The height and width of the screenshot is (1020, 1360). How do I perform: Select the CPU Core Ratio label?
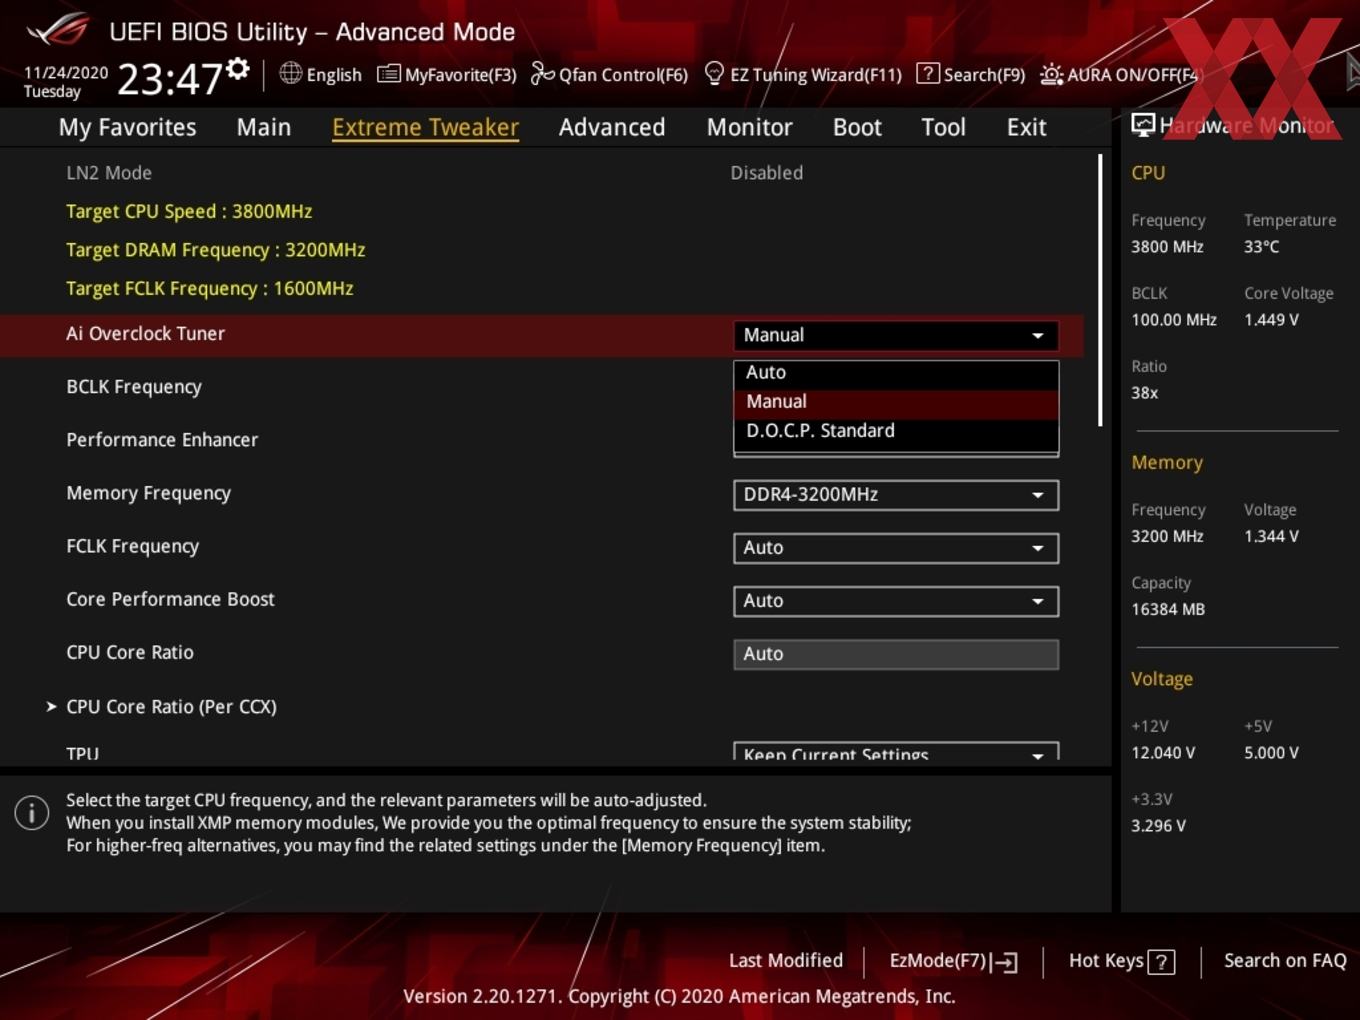point(130,652)
